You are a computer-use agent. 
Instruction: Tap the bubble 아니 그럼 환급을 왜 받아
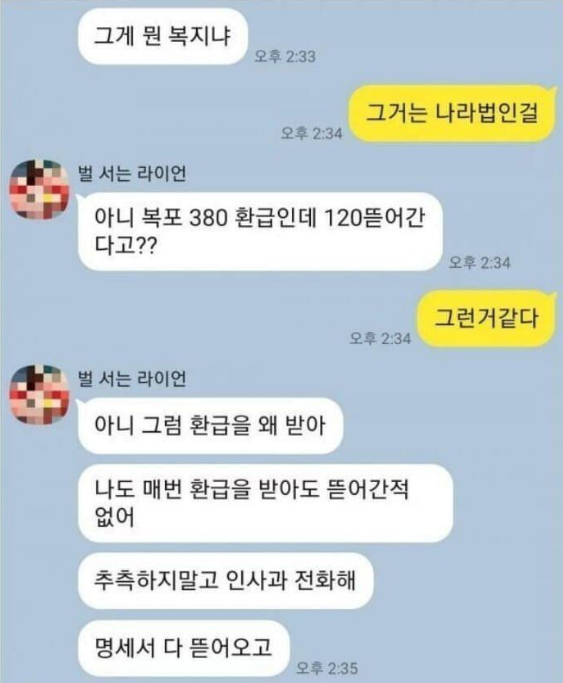(x=210, y=426)
